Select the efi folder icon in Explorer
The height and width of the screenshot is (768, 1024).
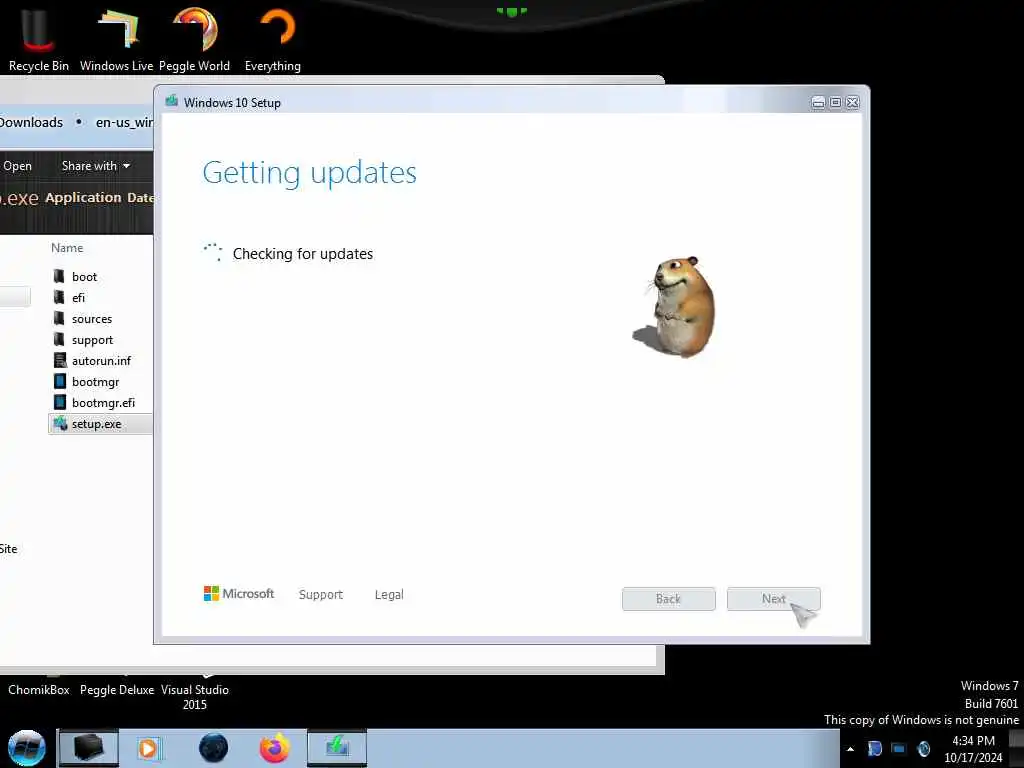(x=59, y=297)
